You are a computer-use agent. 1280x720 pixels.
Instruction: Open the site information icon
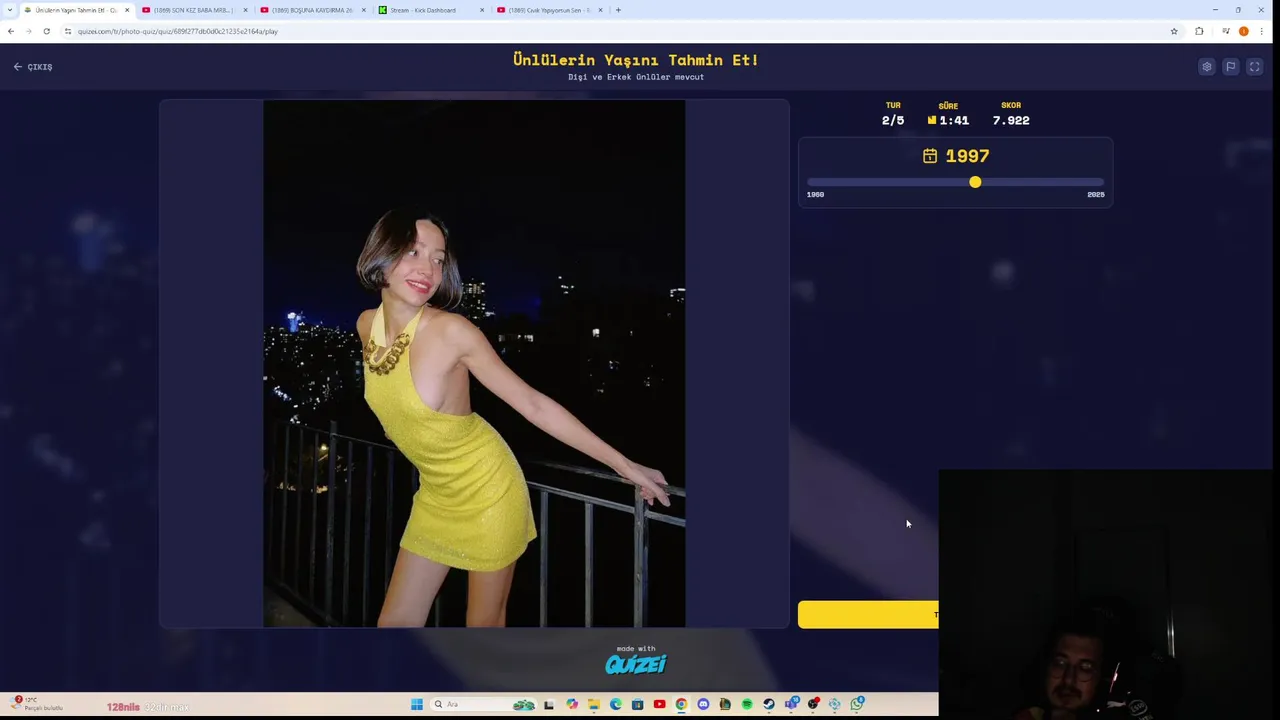(x=68, y=31)
